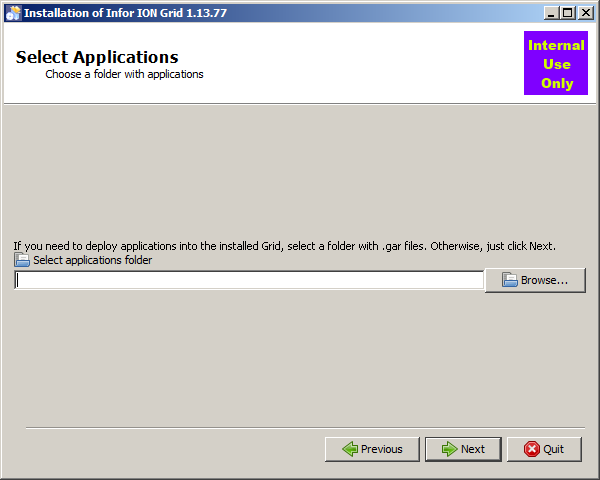Maximize the installer window
The image size is (600, 480).
click(x=568, y=13)
